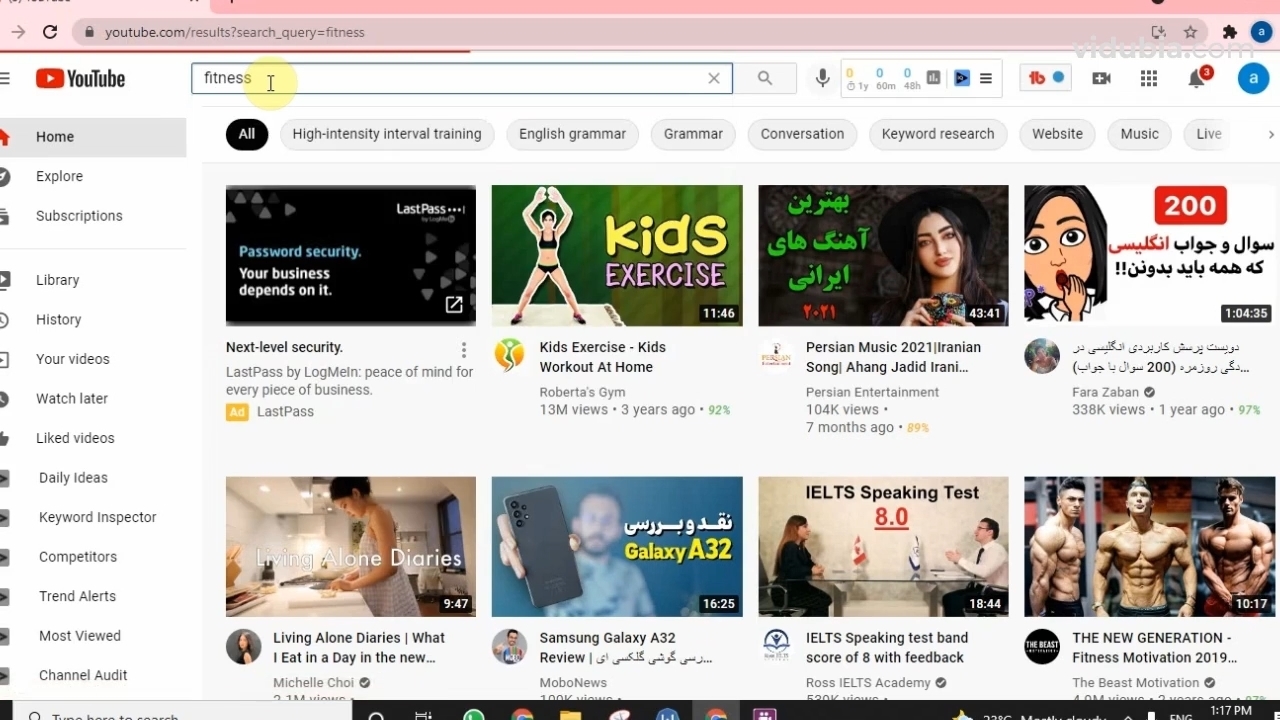Open the TubeBuddy extension menu

pos(1045,78)
